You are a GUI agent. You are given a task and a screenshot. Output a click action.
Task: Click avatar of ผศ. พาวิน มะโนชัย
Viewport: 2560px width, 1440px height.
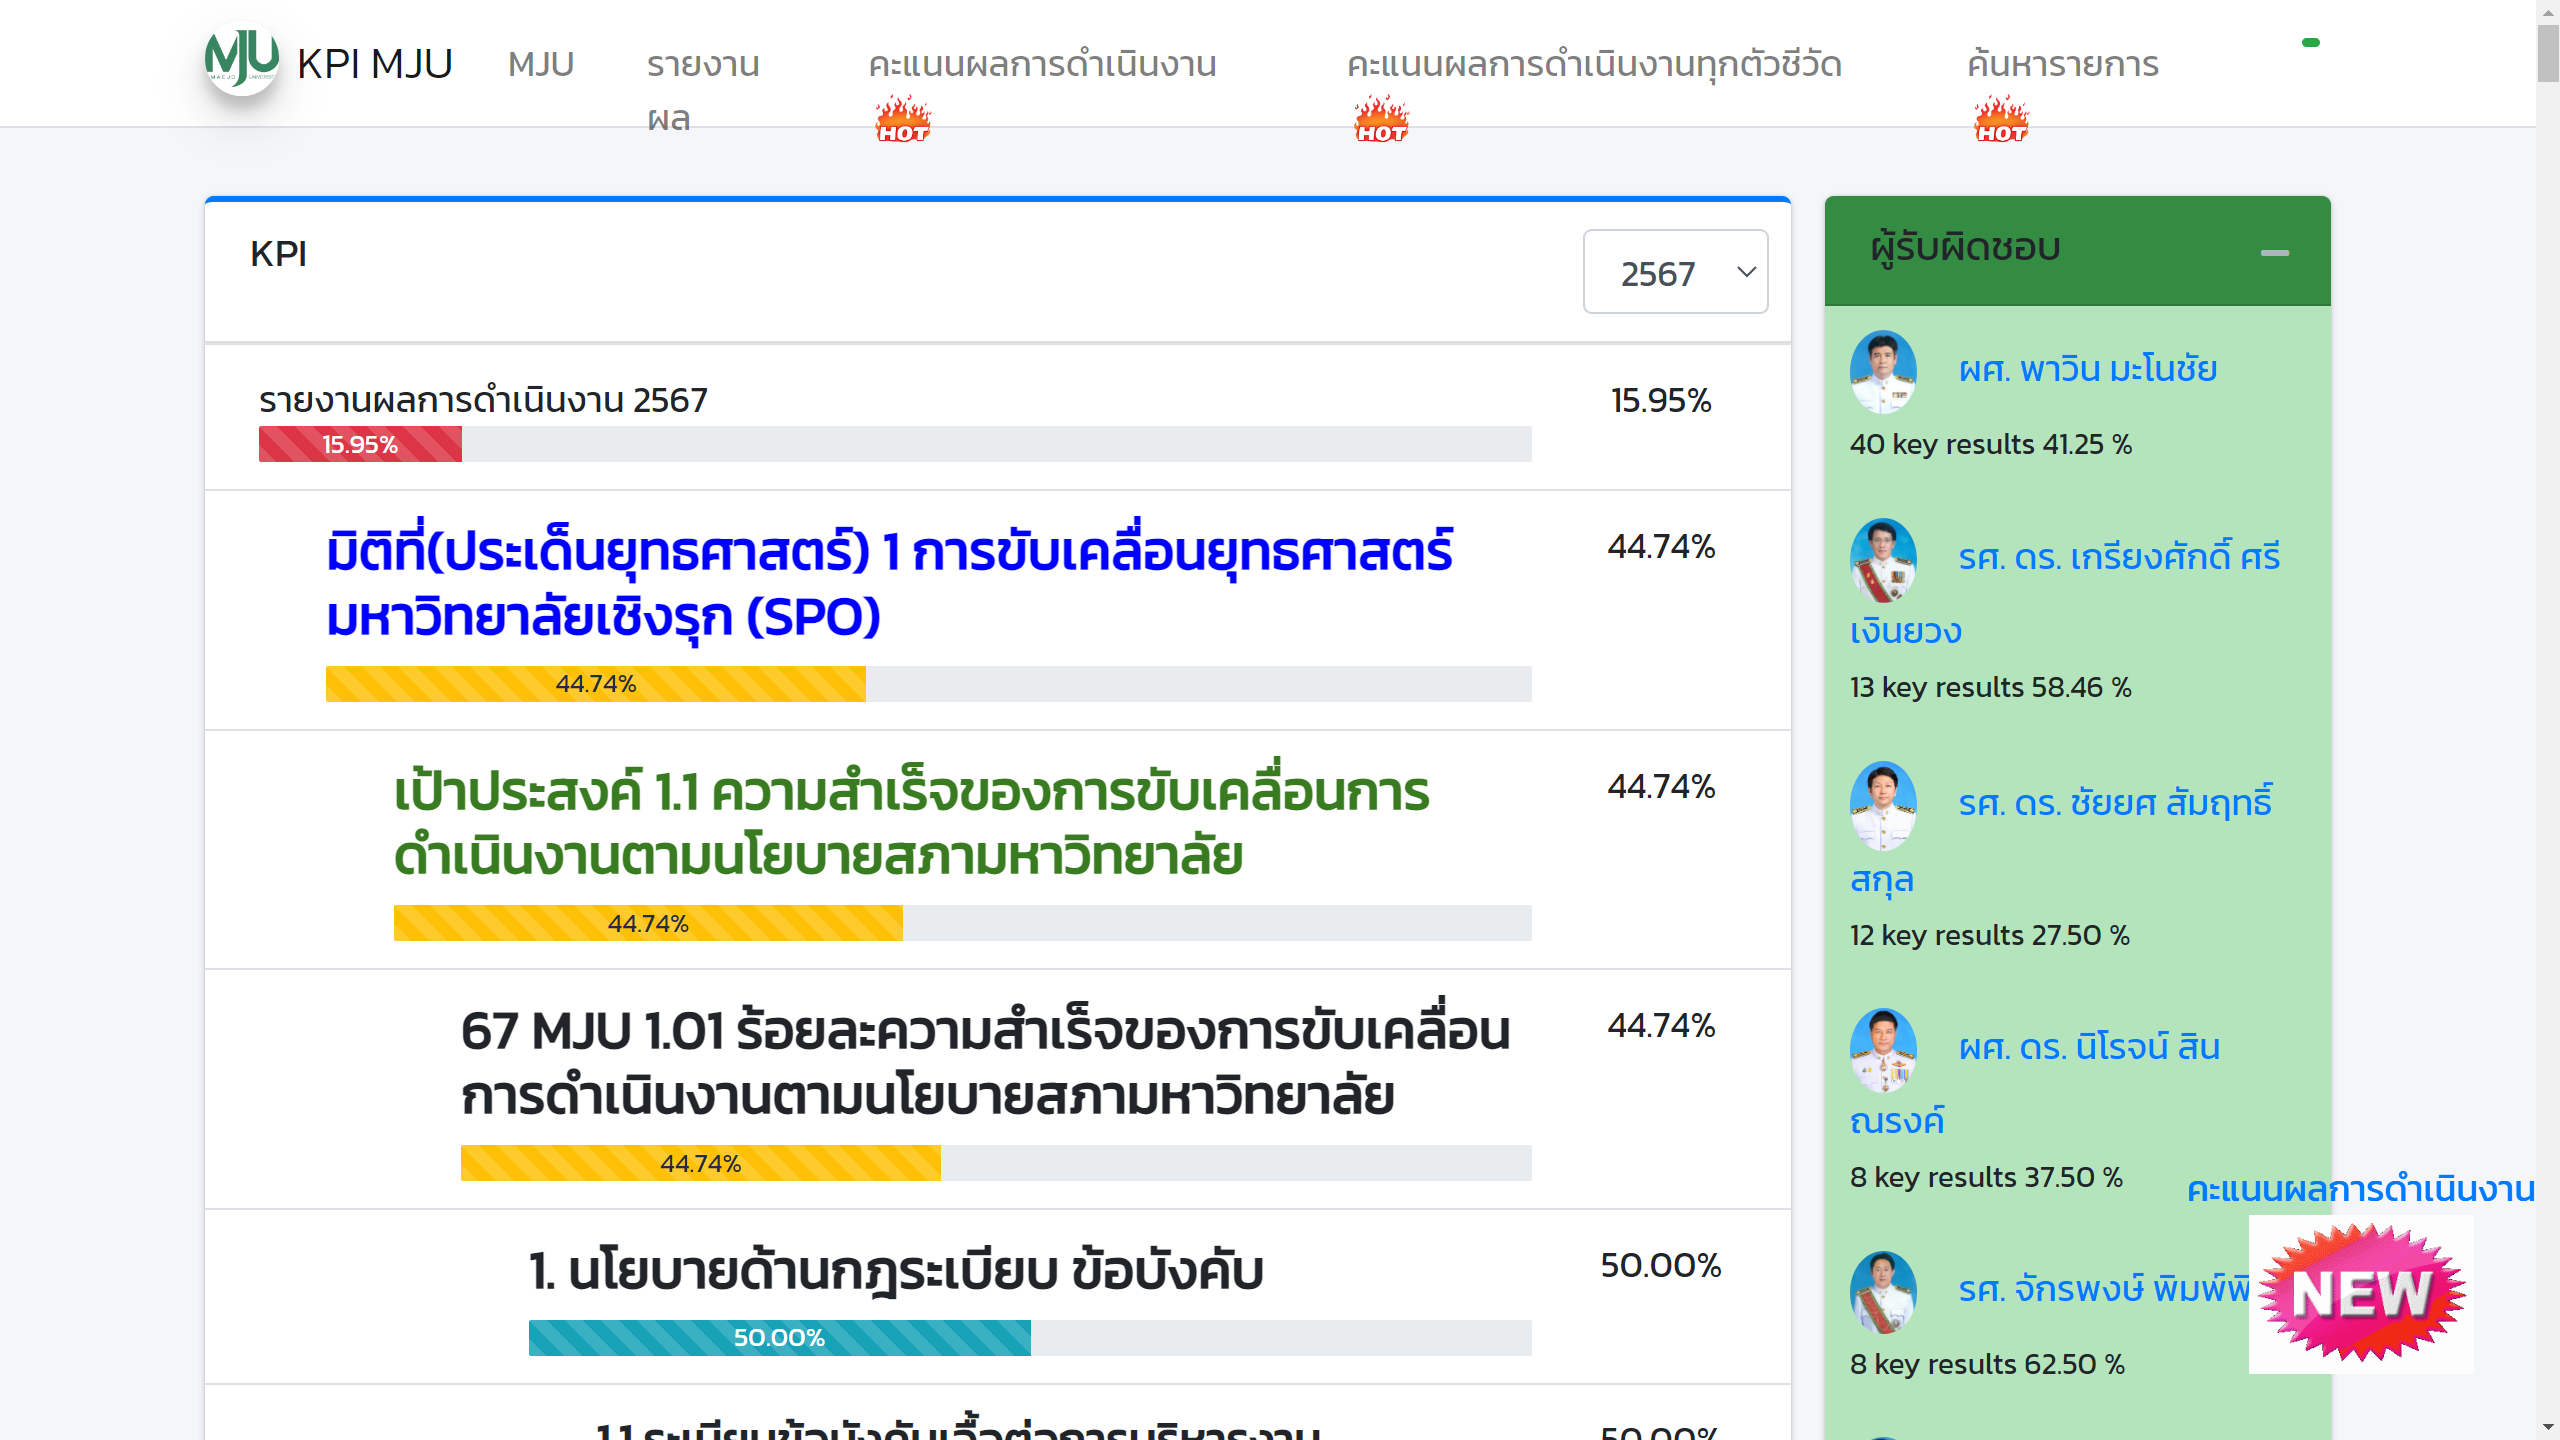point(1883,371)
